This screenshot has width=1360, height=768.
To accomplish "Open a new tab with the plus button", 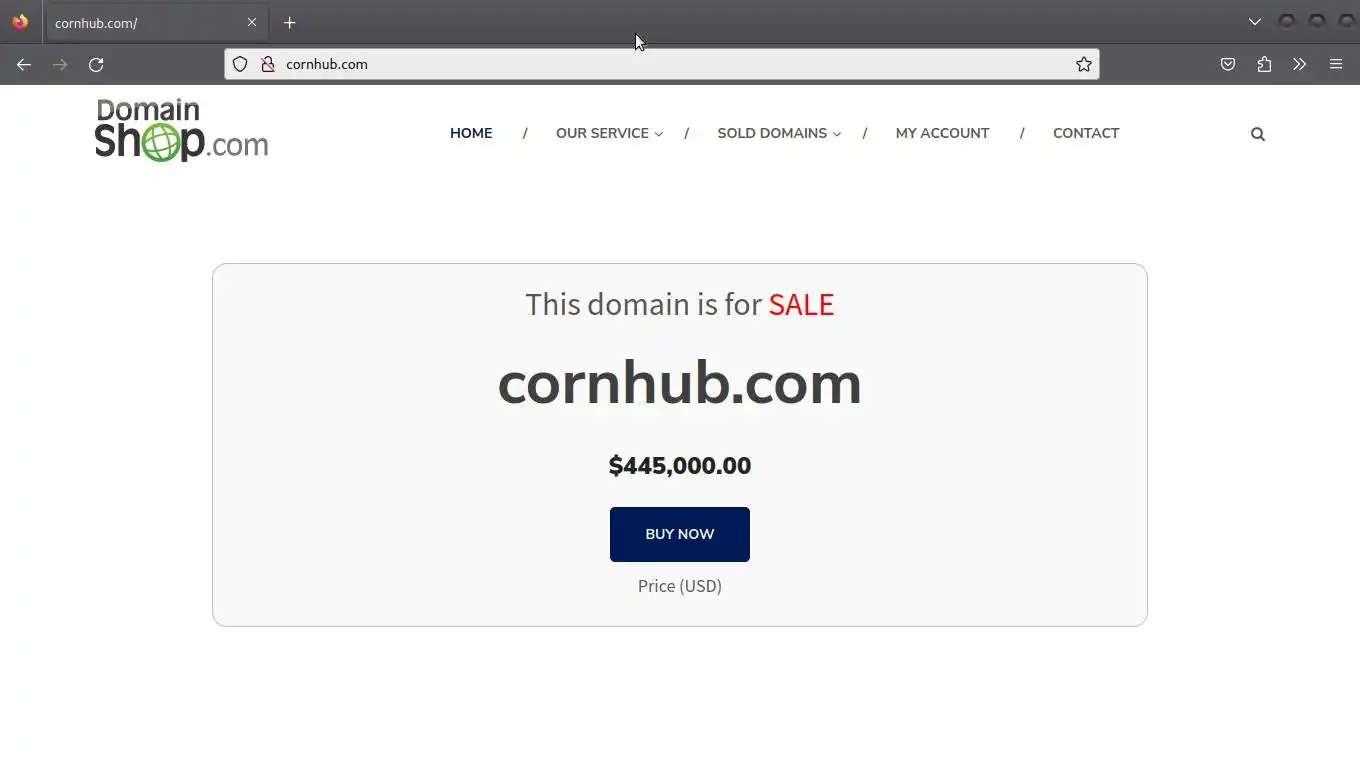I will pyautogui.click(x=289, y=22).
